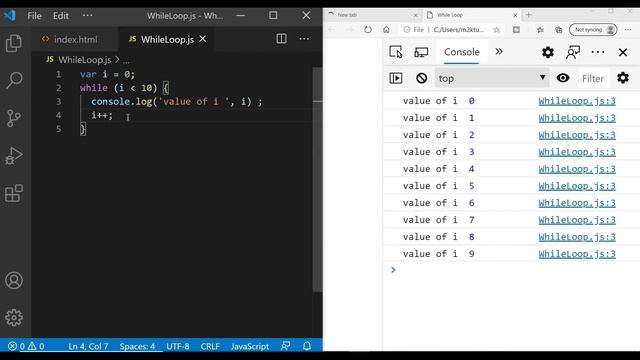Toggle device emulation in DevTools

click(421, 52)
